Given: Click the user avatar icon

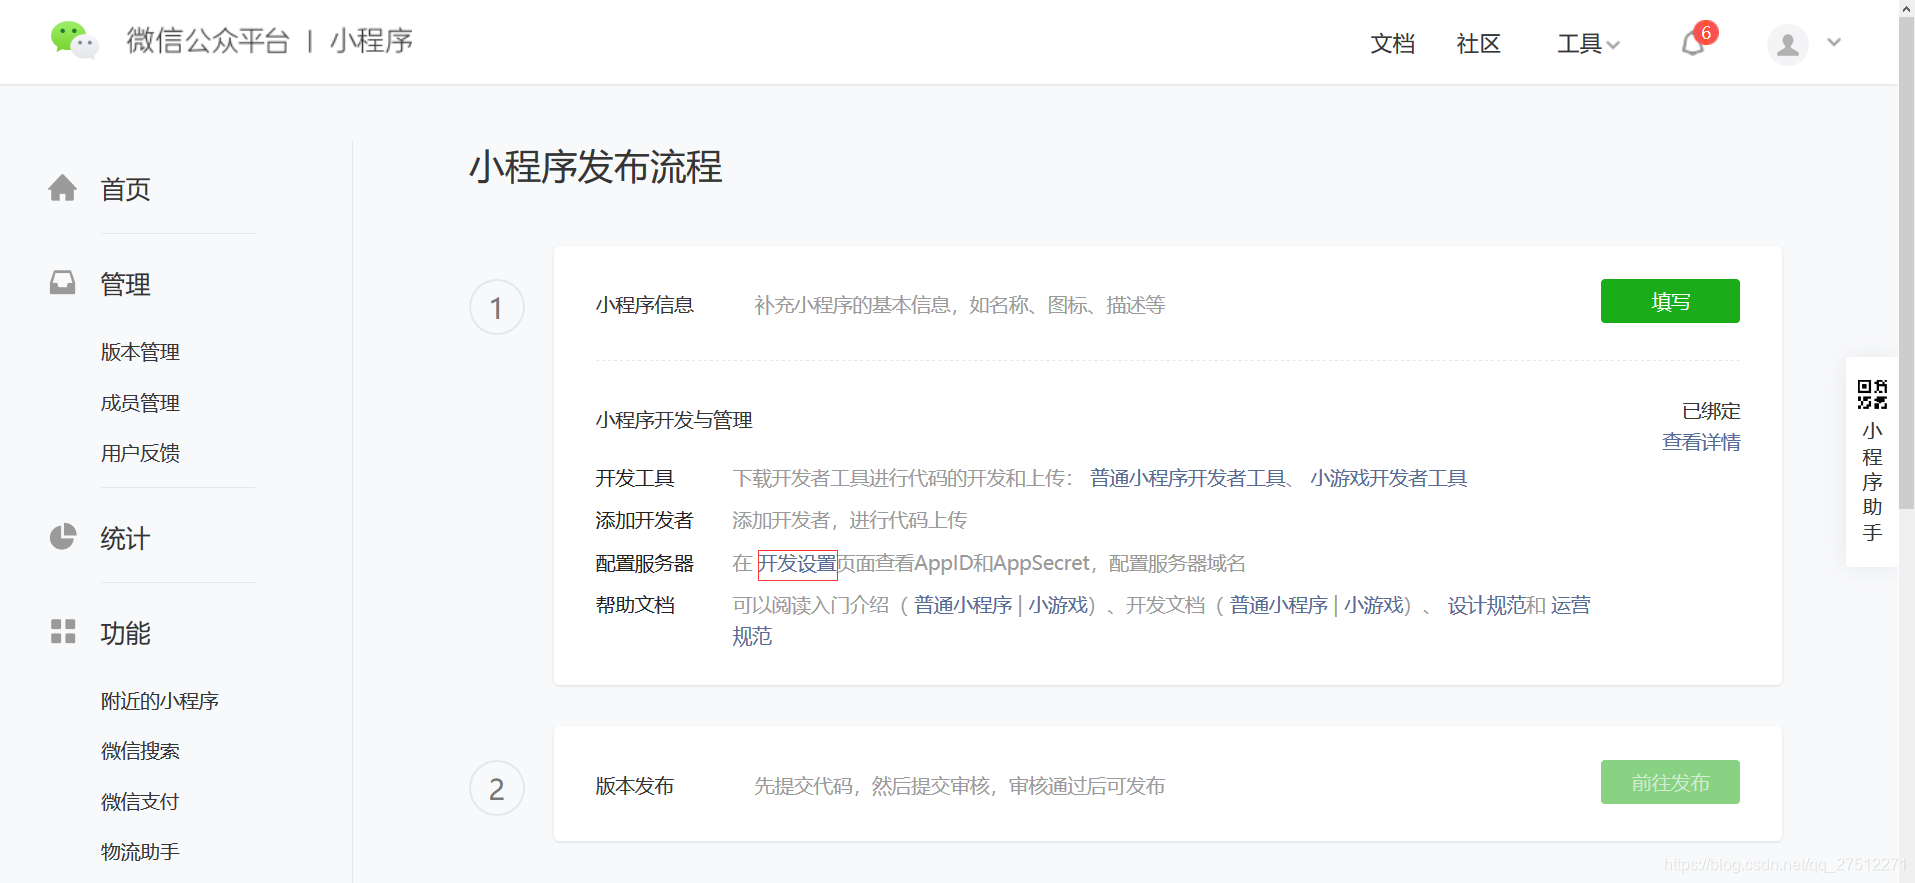Looking at the screenshot, I should 1787,45.
